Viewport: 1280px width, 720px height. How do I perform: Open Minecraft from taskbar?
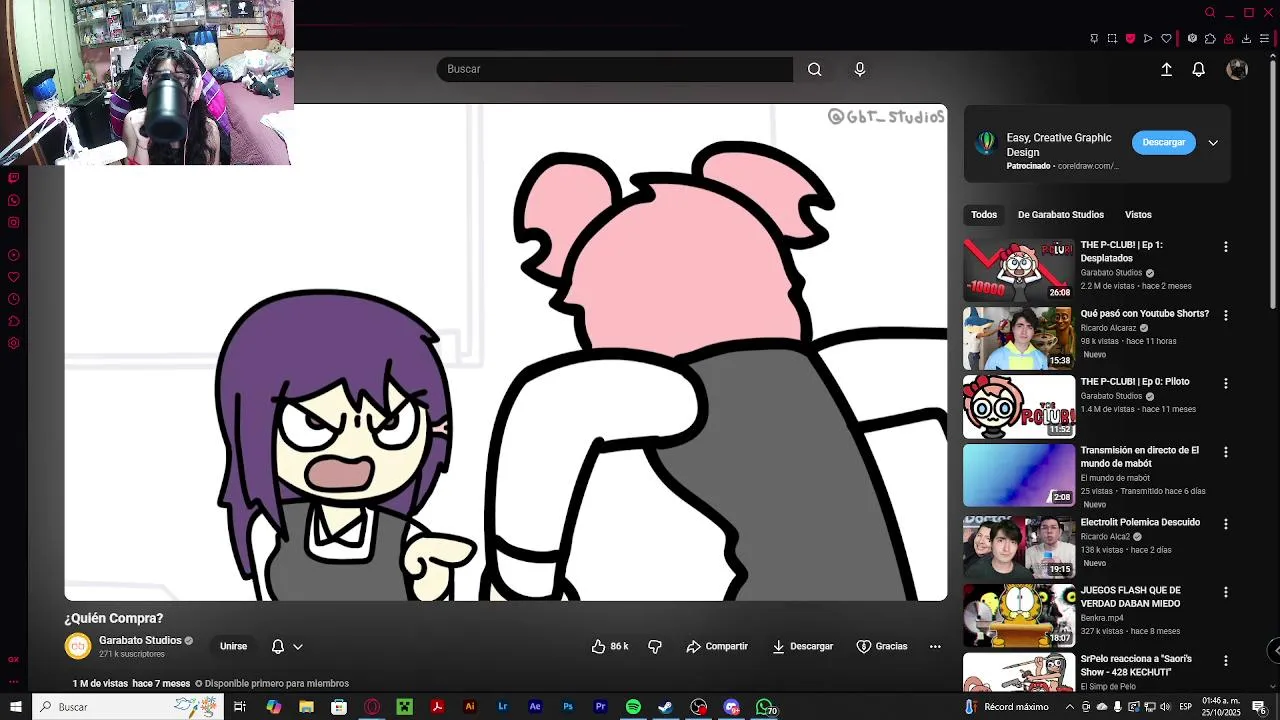404,707
